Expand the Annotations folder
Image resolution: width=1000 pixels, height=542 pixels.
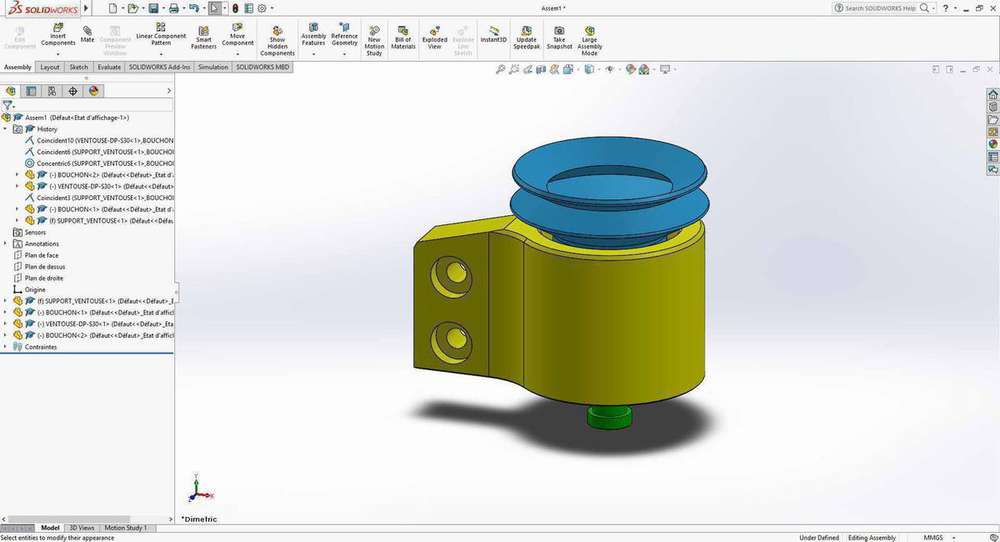pos(6,244)
